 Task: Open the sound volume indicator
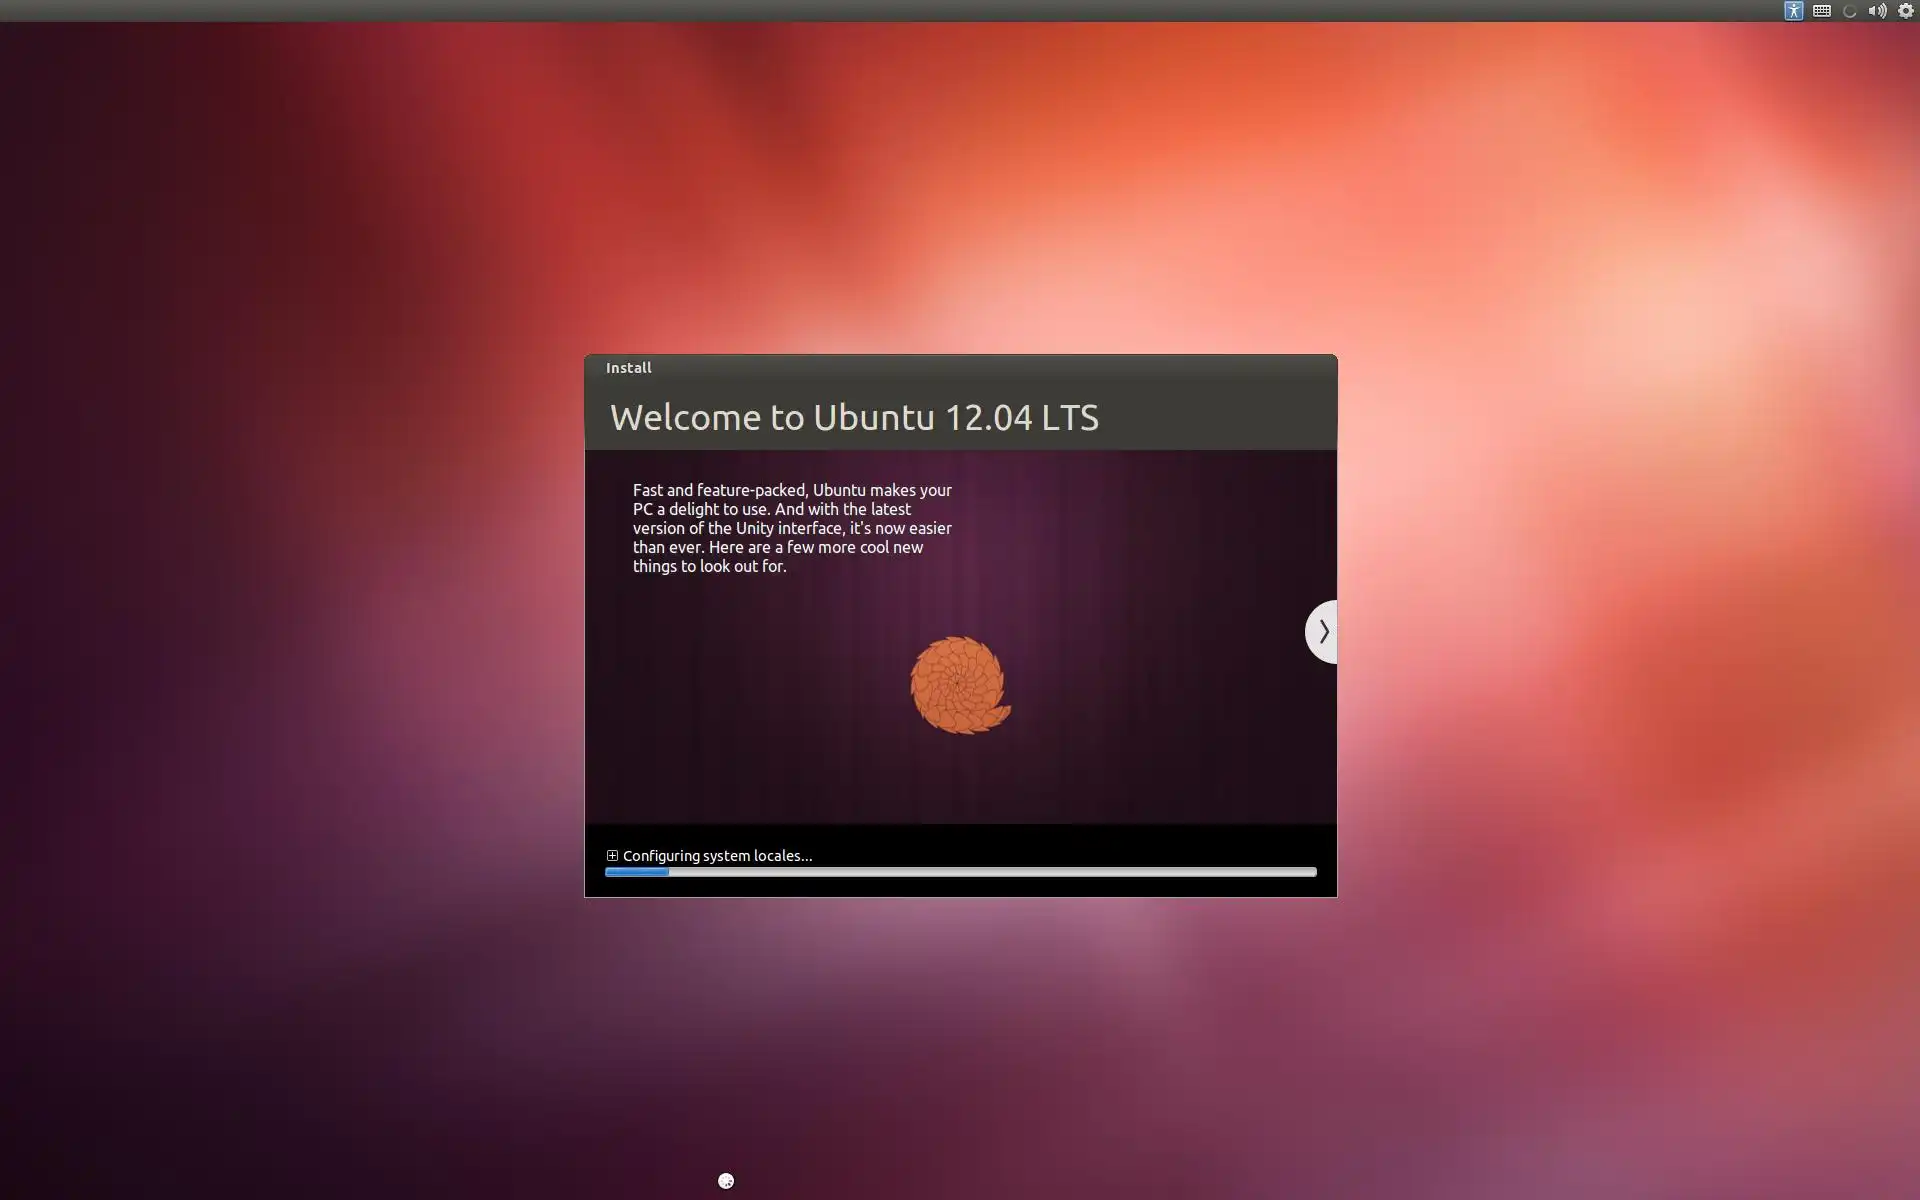coord(1877,11)
